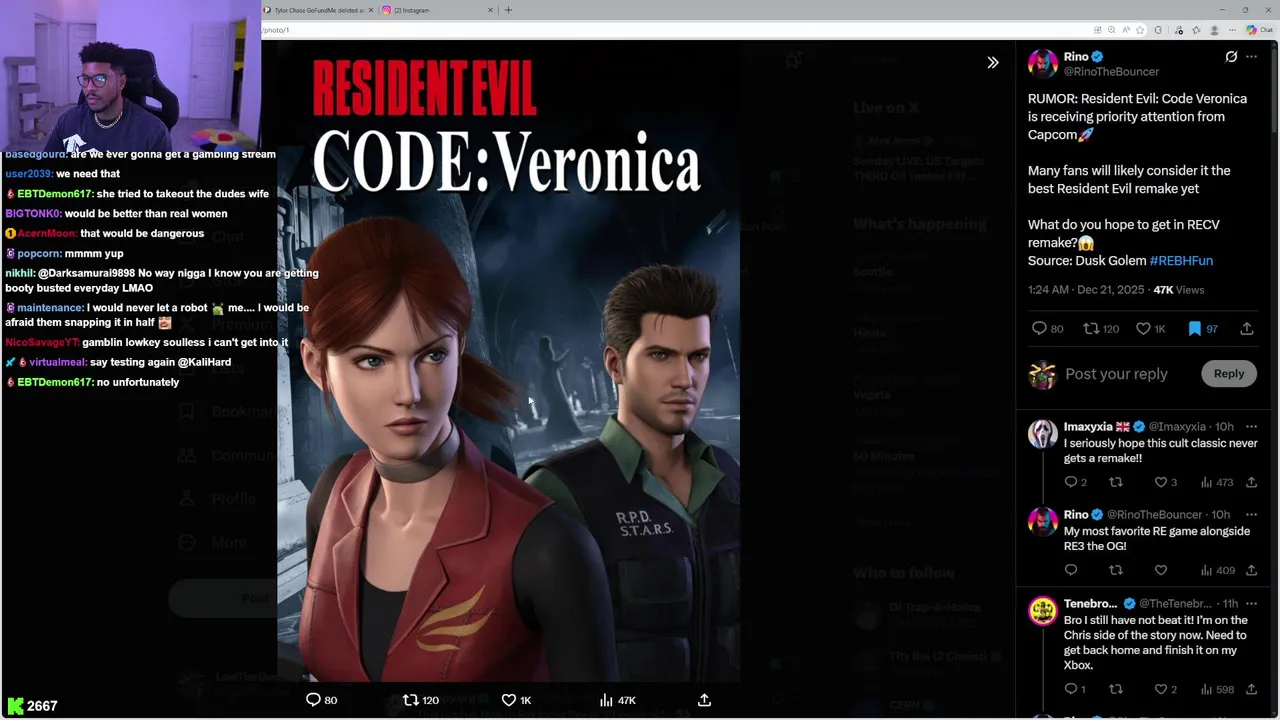Open the 47K Views count link

pyautogui.click(x=1178, y=290)
